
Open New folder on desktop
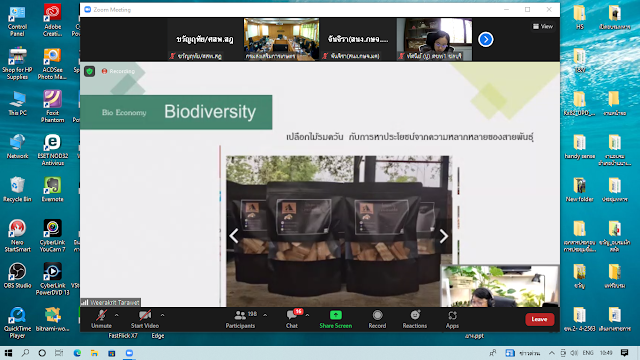point(580,190)
